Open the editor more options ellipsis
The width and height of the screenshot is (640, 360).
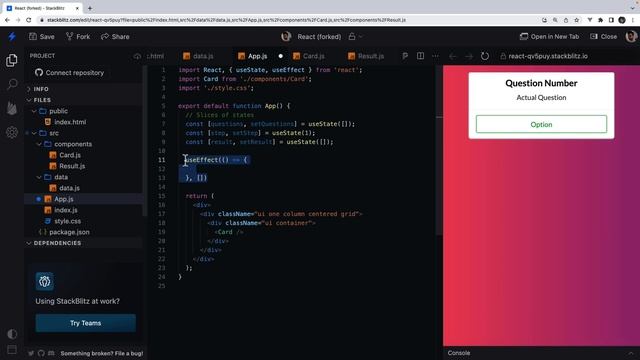coord(436,56)
